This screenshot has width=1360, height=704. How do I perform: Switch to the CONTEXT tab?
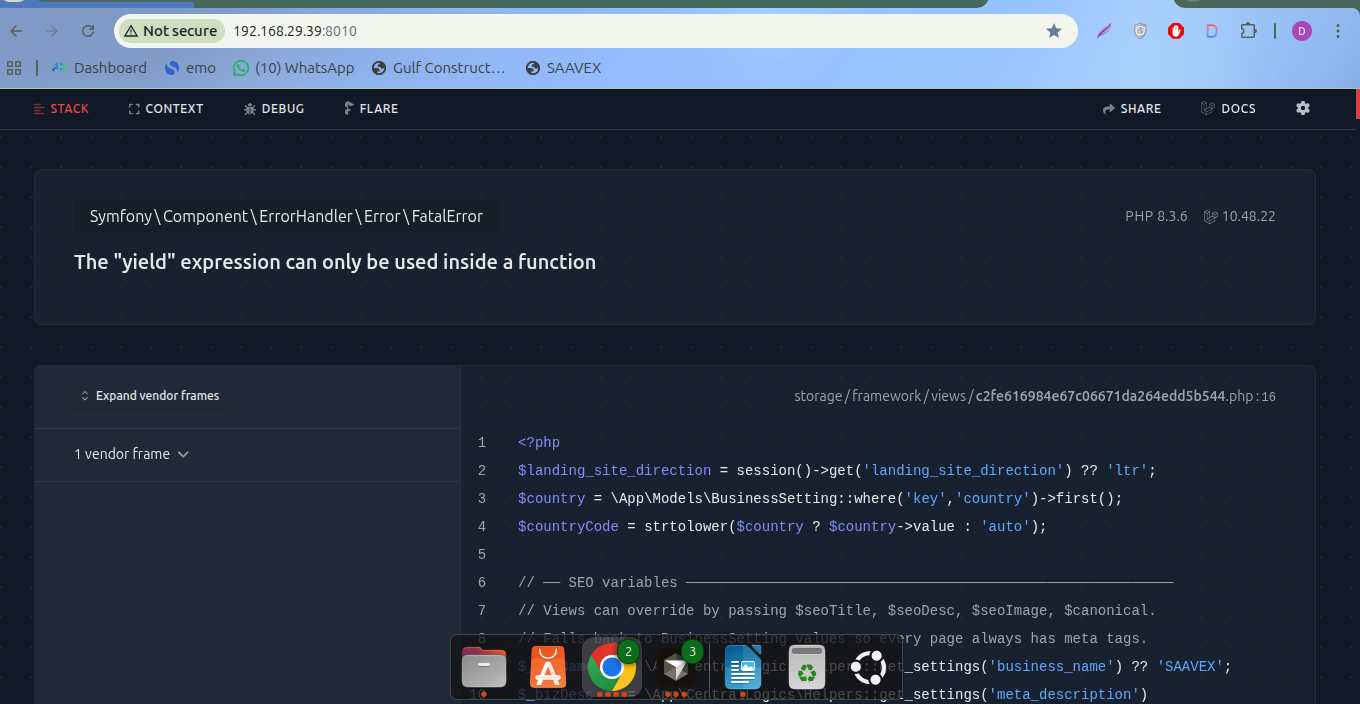(x=166, y=108)
